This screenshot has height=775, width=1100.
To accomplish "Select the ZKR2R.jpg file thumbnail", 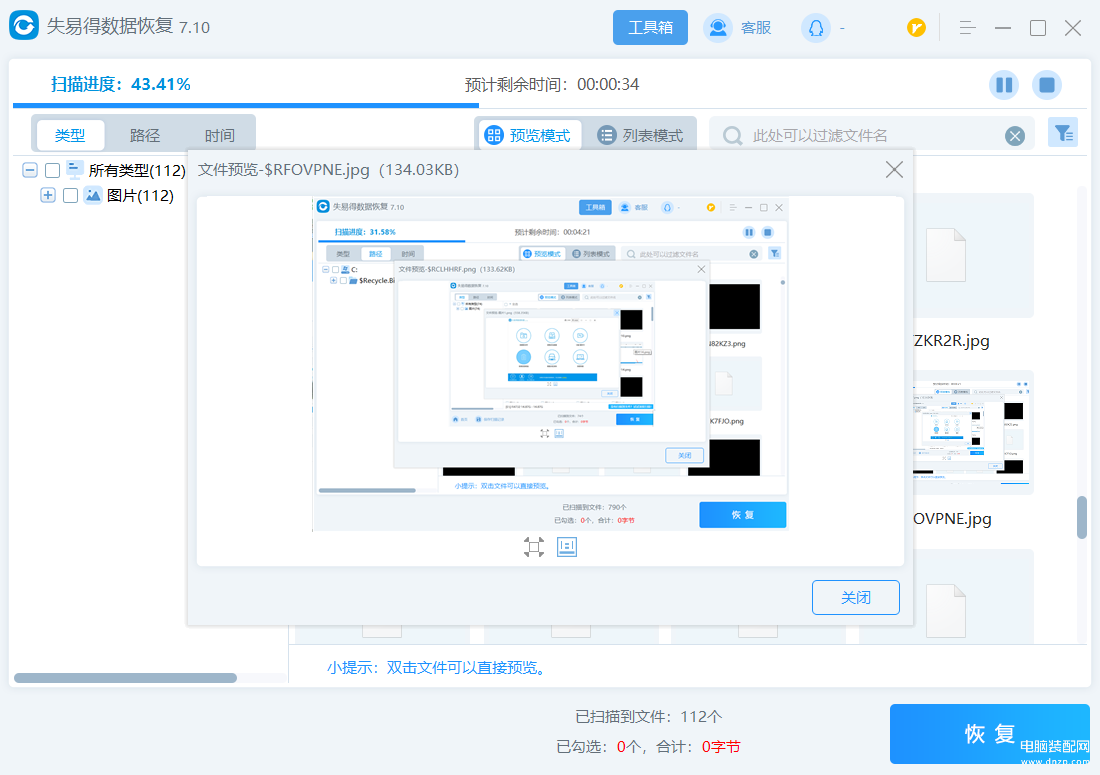I will tap(974, 256).
